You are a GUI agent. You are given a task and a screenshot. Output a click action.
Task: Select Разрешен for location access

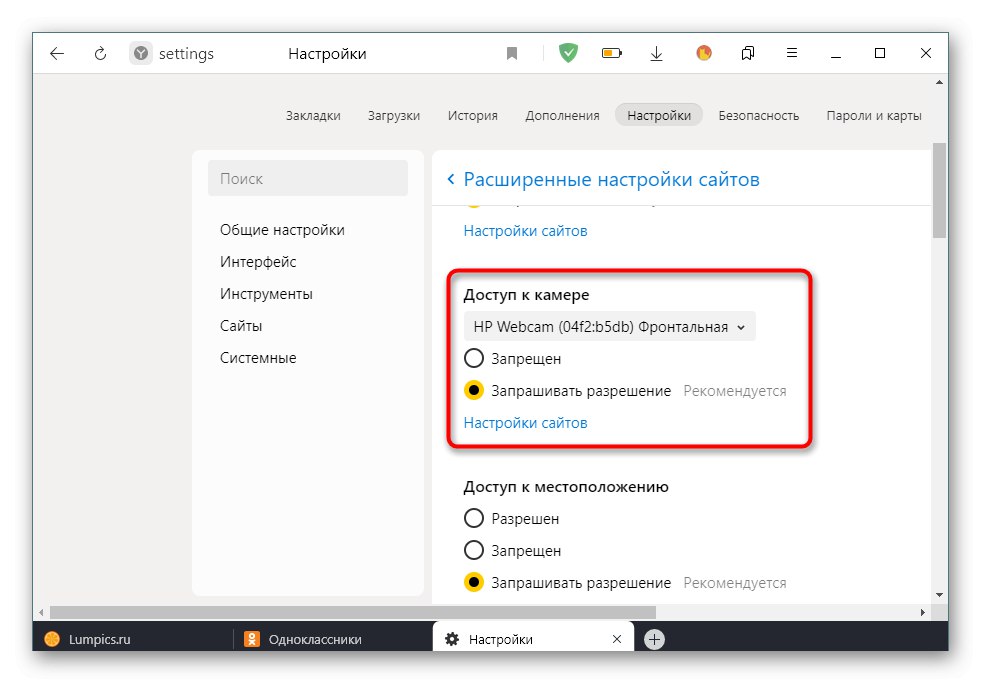(x=474, y=518)
